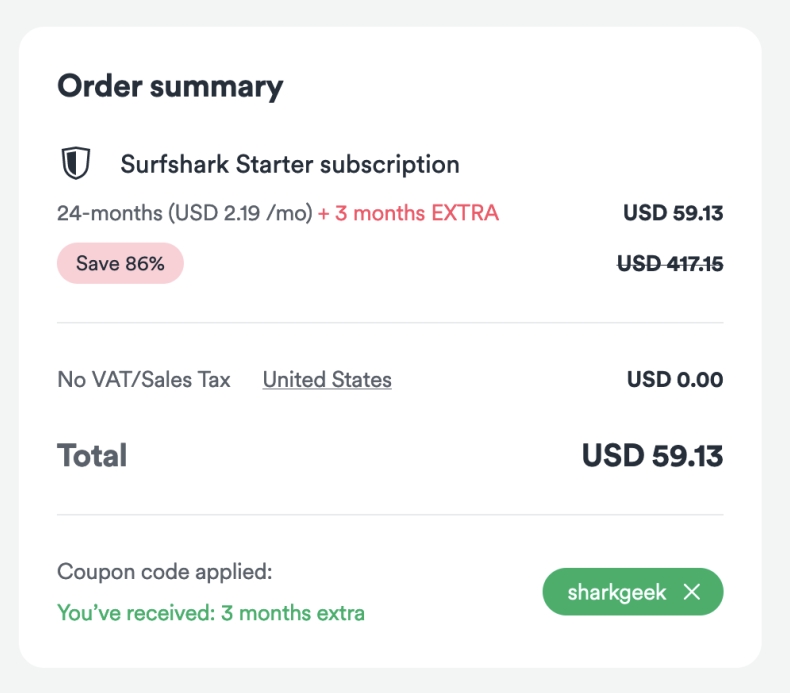Click the sharkgeek coupon code chip
Image resolution: width=790 pixels, height=693 pixels.
coord(616,593)
